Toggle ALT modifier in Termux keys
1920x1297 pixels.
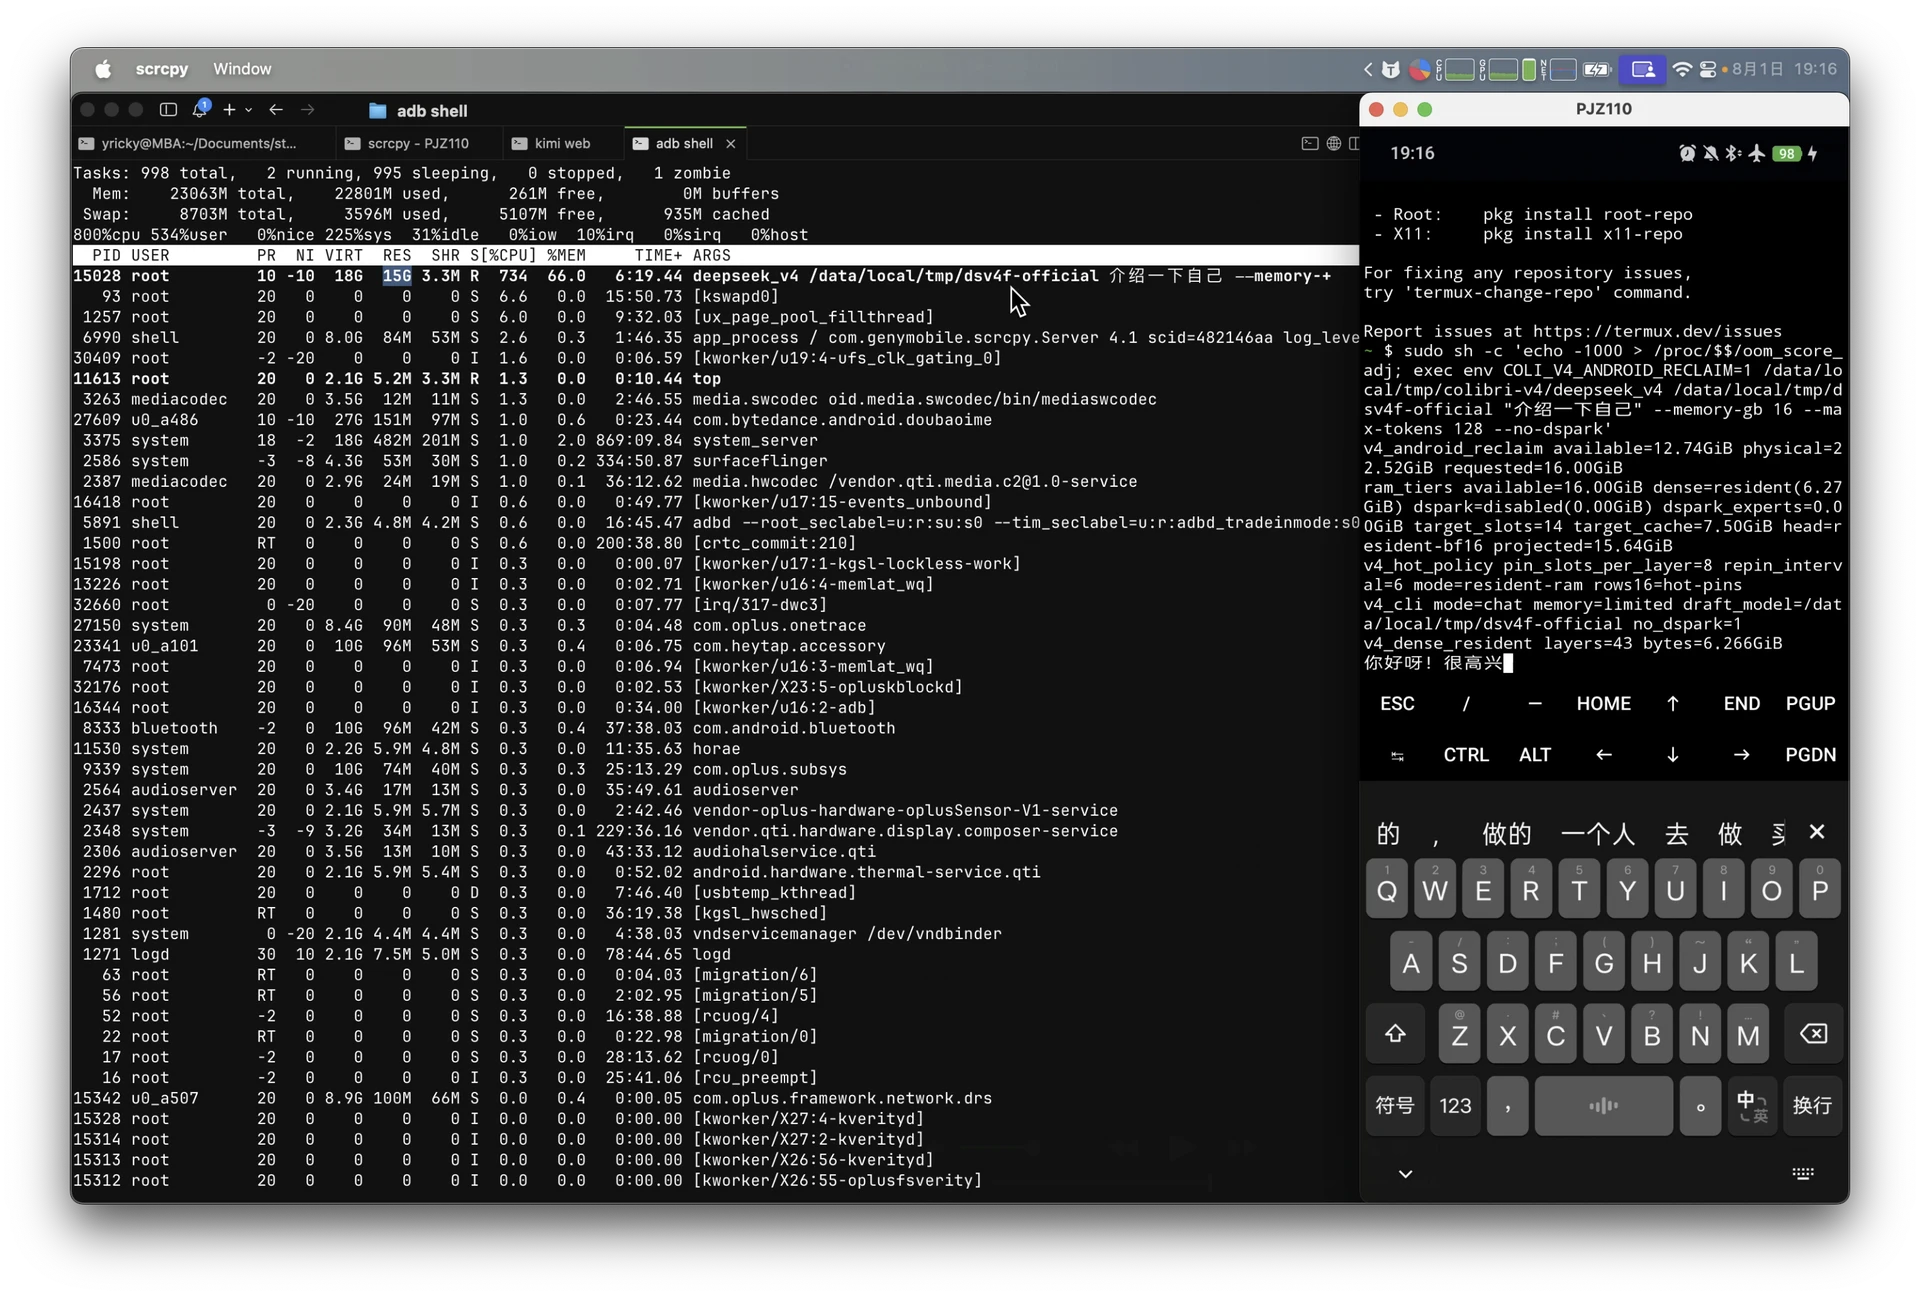(x=1534, y=754)
